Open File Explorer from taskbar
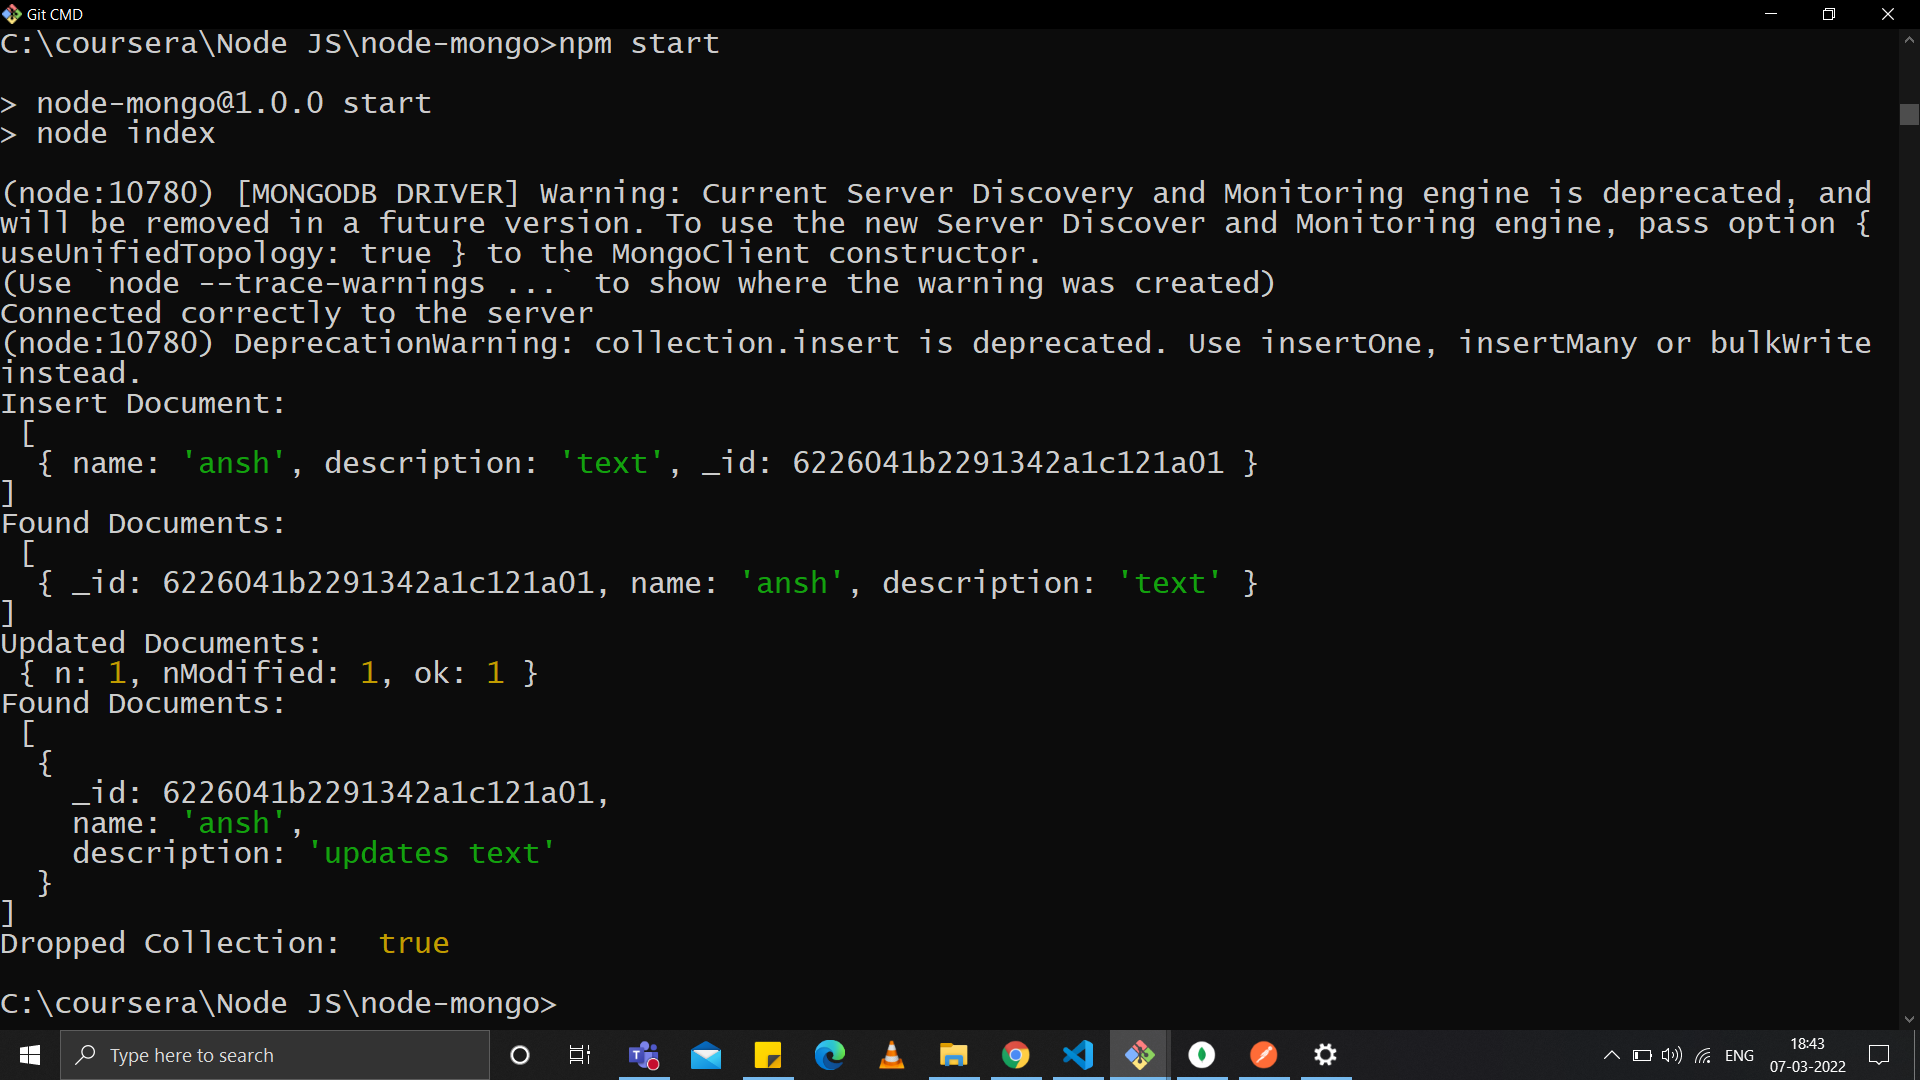1920x1080 pixels. pos(954,1055)
